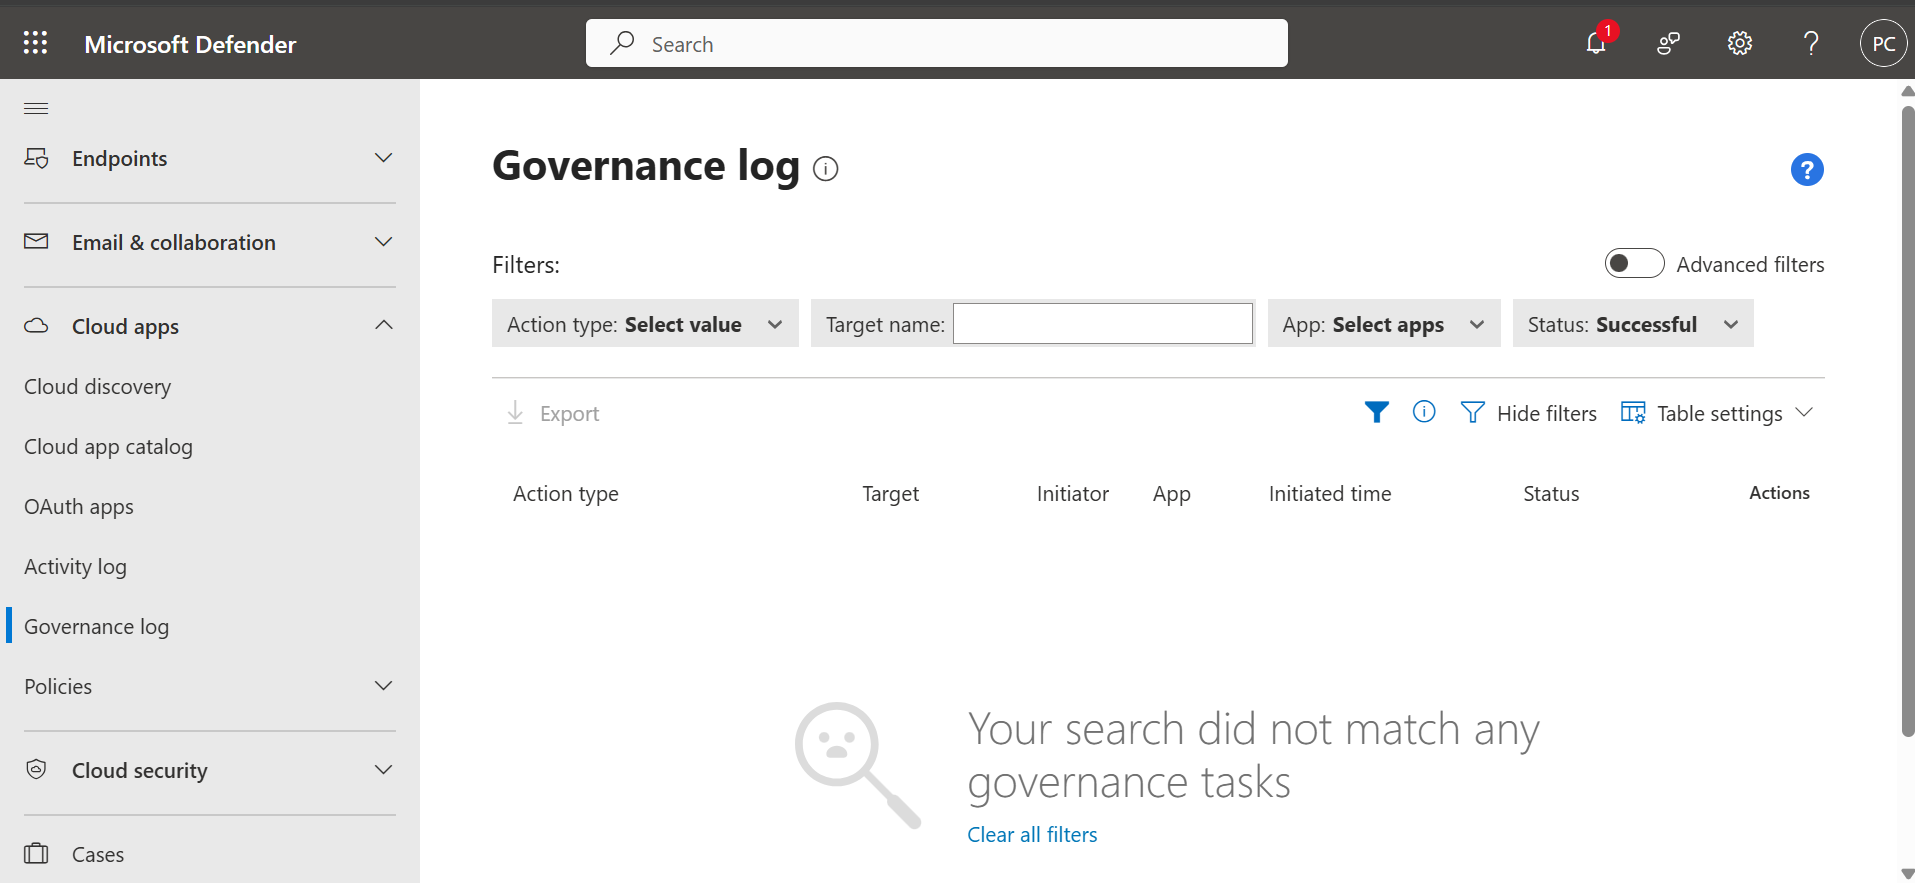The width and height of the screenshot is (1915, 883).
Task: Expand the Cloud security chevron
Action: coord(383,769)
